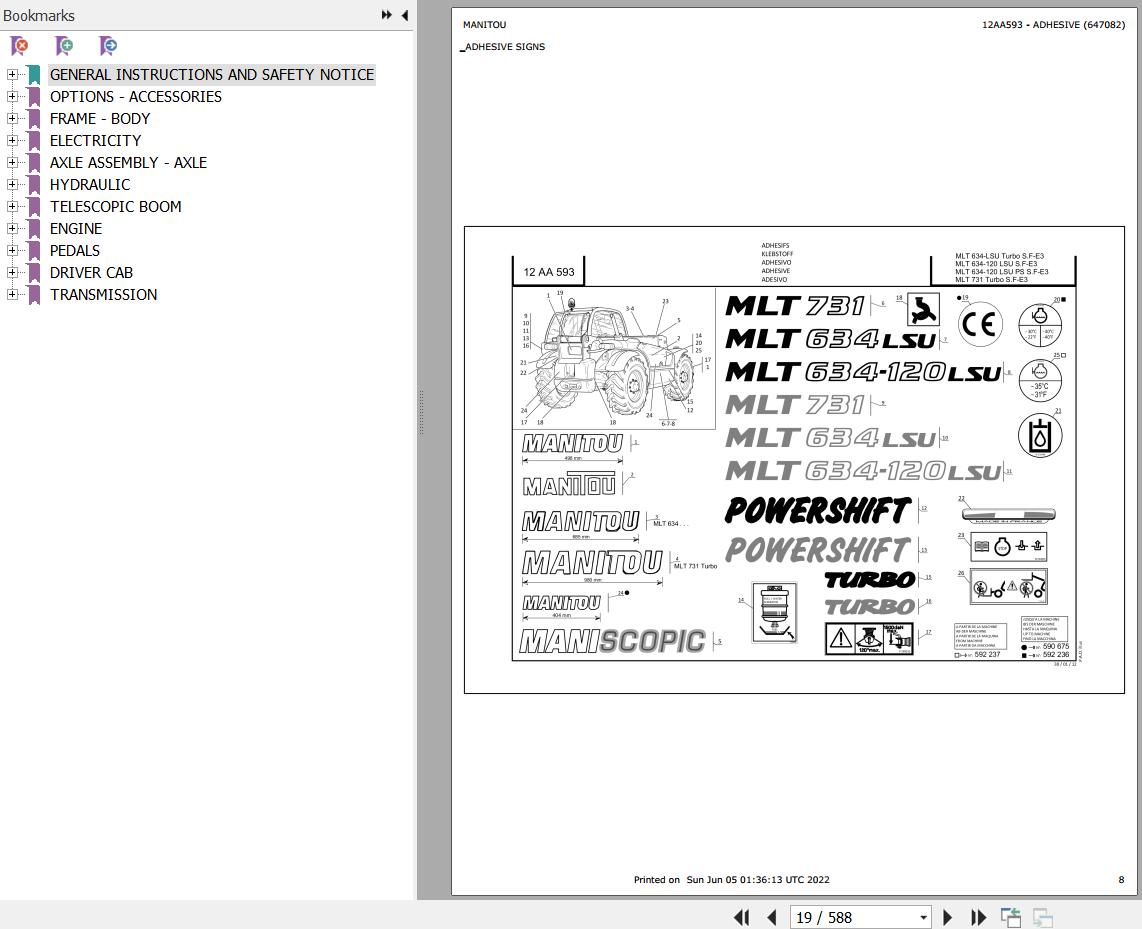
Task: Select the ELECTRICITY bookmark
Action: [95, 141]
